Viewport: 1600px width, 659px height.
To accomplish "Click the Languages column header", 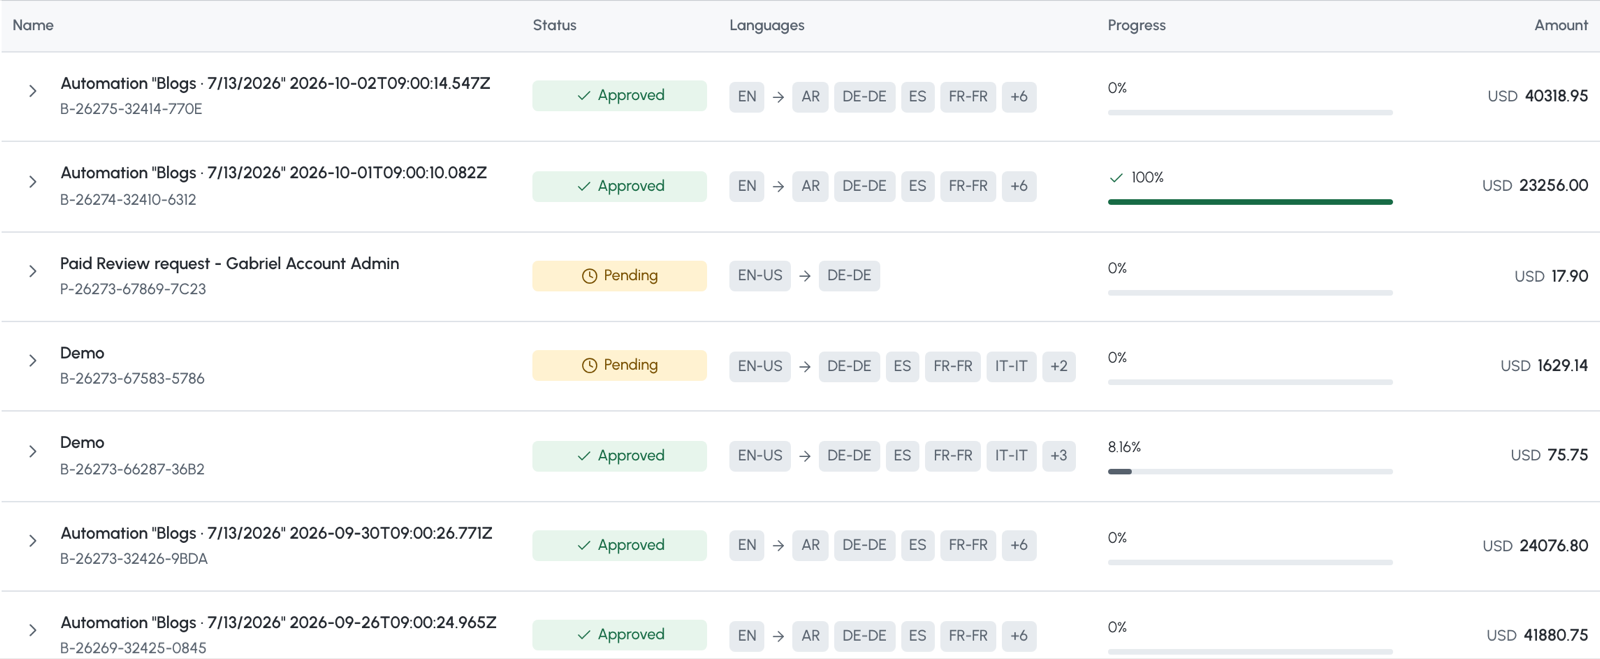I will point(767,25).
